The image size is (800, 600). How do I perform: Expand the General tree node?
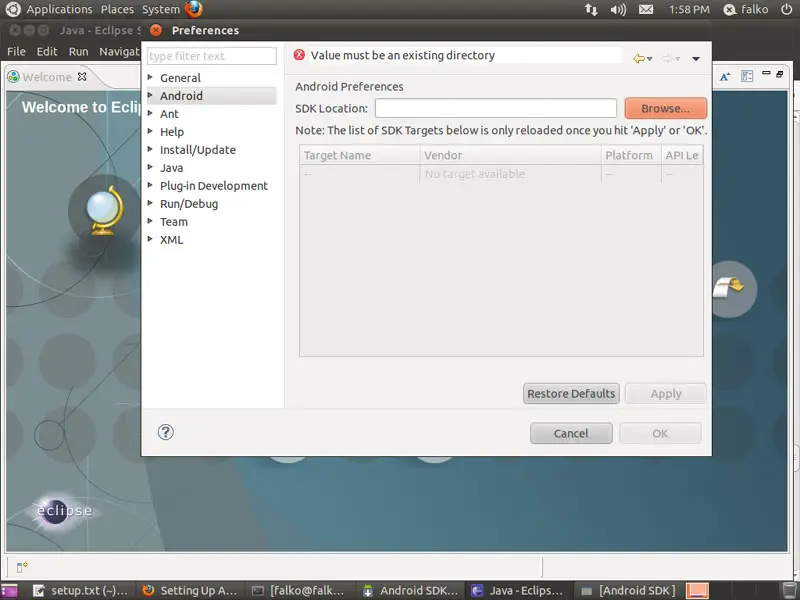[150, 77]
